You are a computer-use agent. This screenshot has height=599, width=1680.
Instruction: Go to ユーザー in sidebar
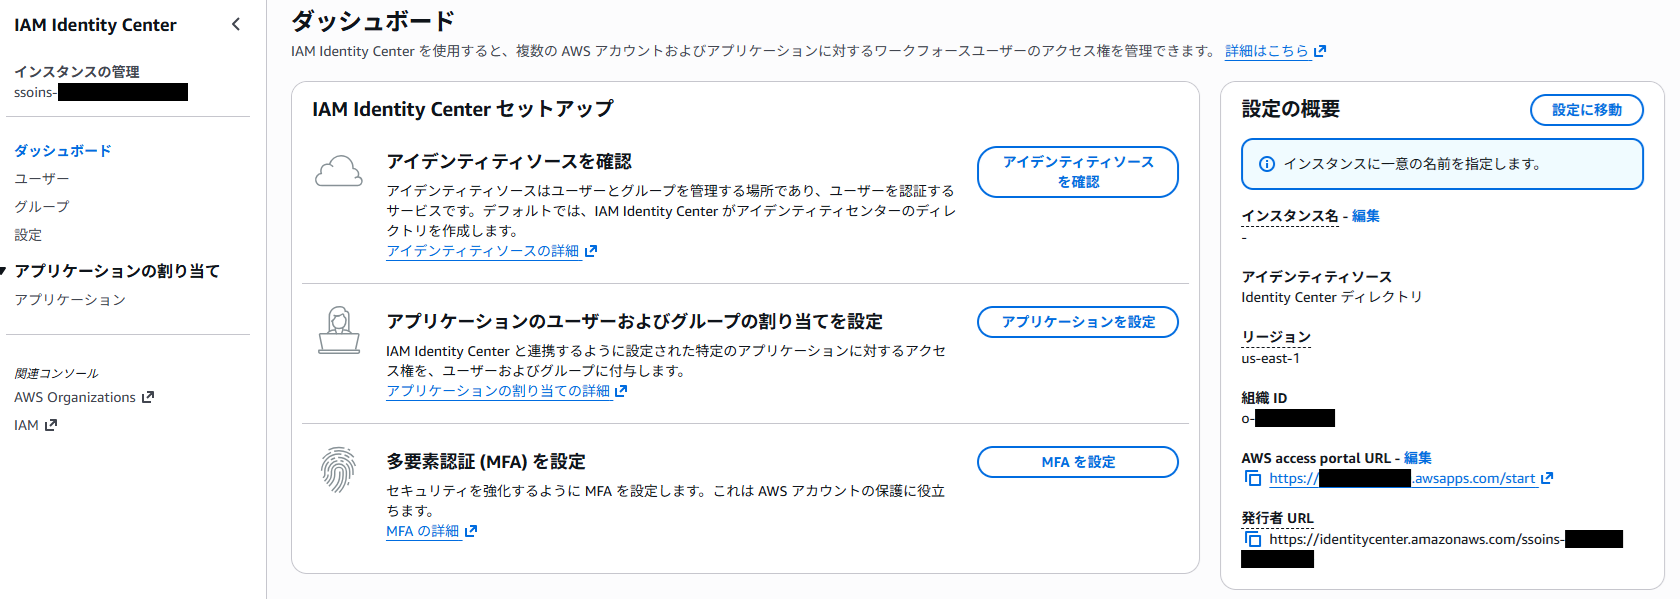click(42, 179)
